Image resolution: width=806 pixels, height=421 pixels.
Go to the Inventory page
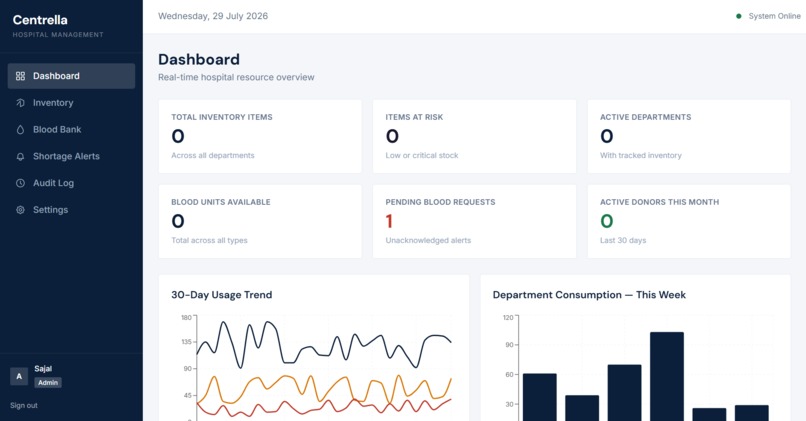point(71,103)
